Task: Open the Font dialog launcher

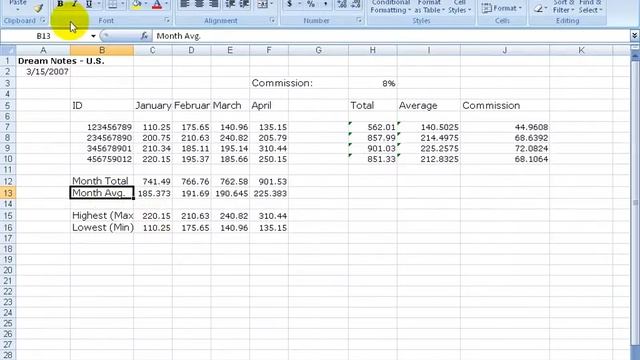Action: (x=167, y=20)
